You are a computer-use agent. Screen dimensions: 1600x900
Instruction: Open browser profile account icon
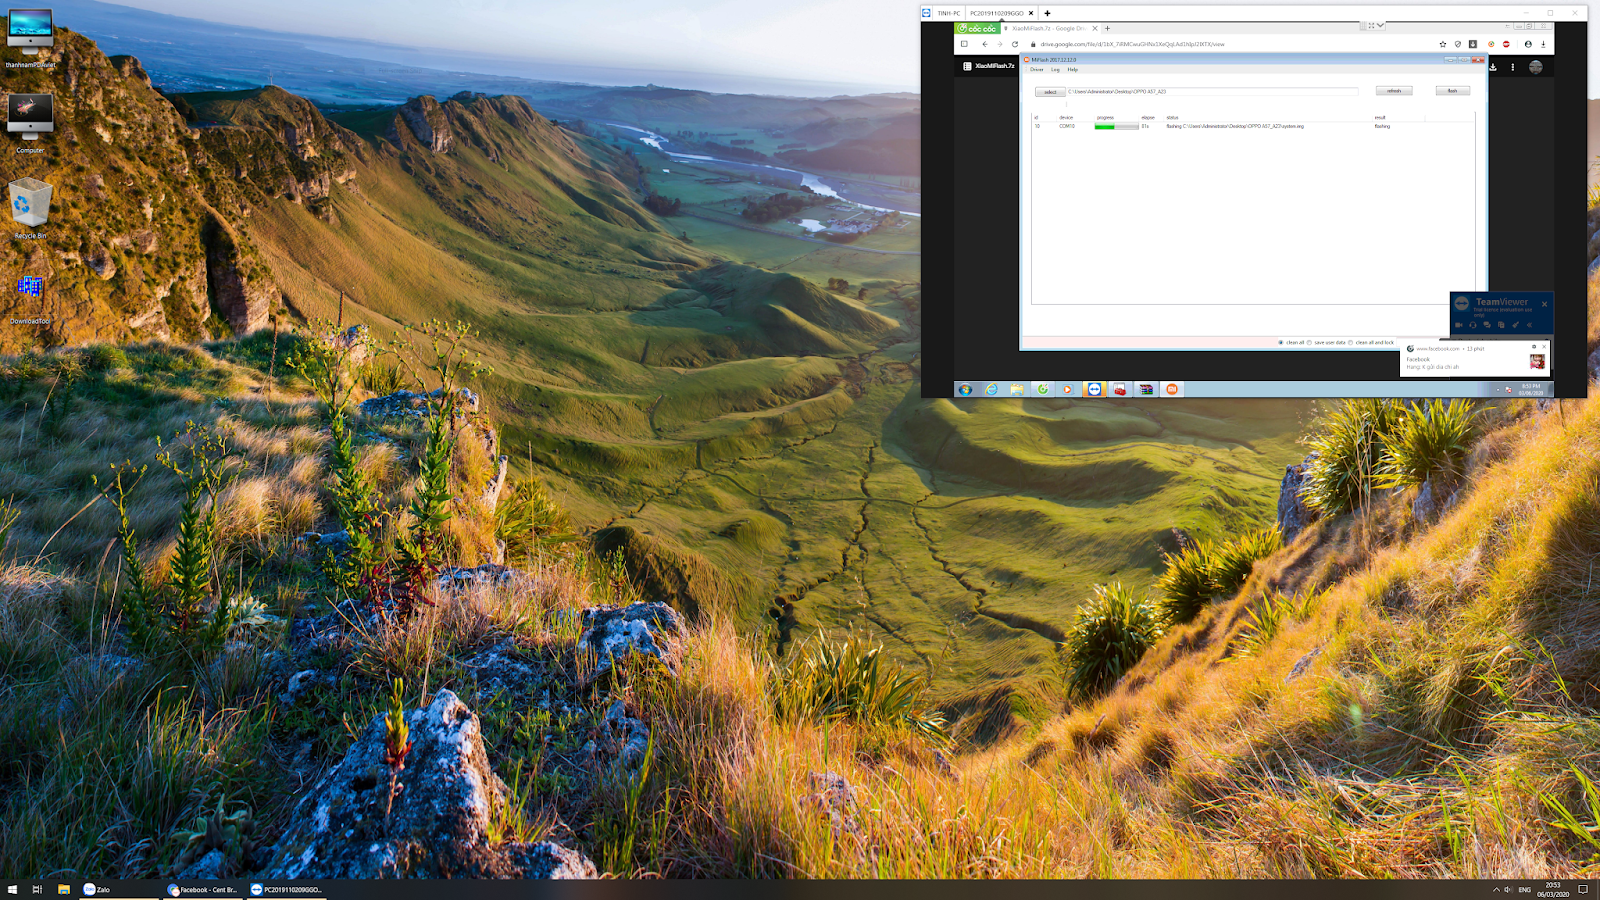coord(1528,44)
